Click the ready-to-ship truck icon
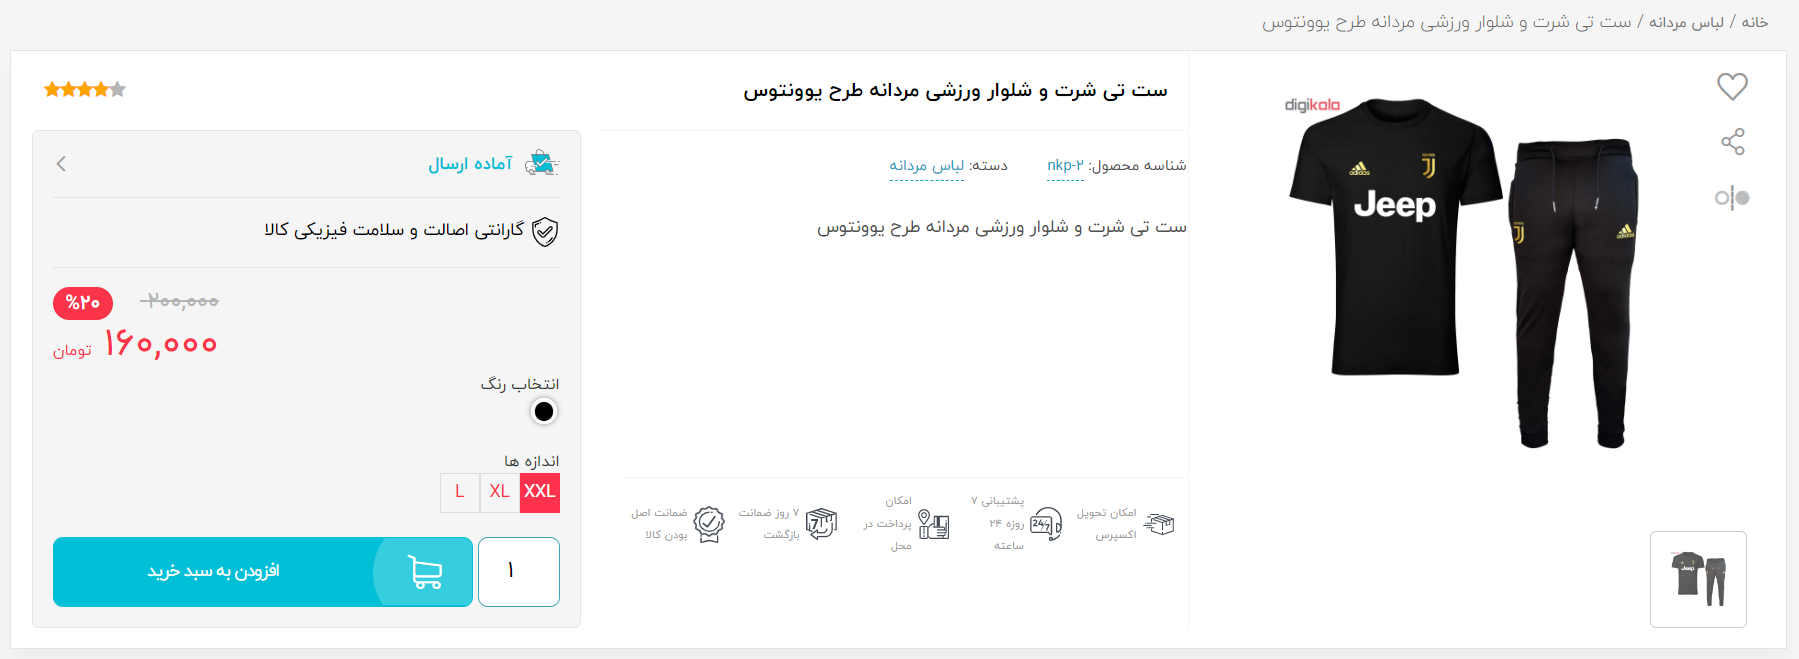Image resolution: width=1799 pixels, height=659 pixels. pyautogui.click(x=542, y=163)
